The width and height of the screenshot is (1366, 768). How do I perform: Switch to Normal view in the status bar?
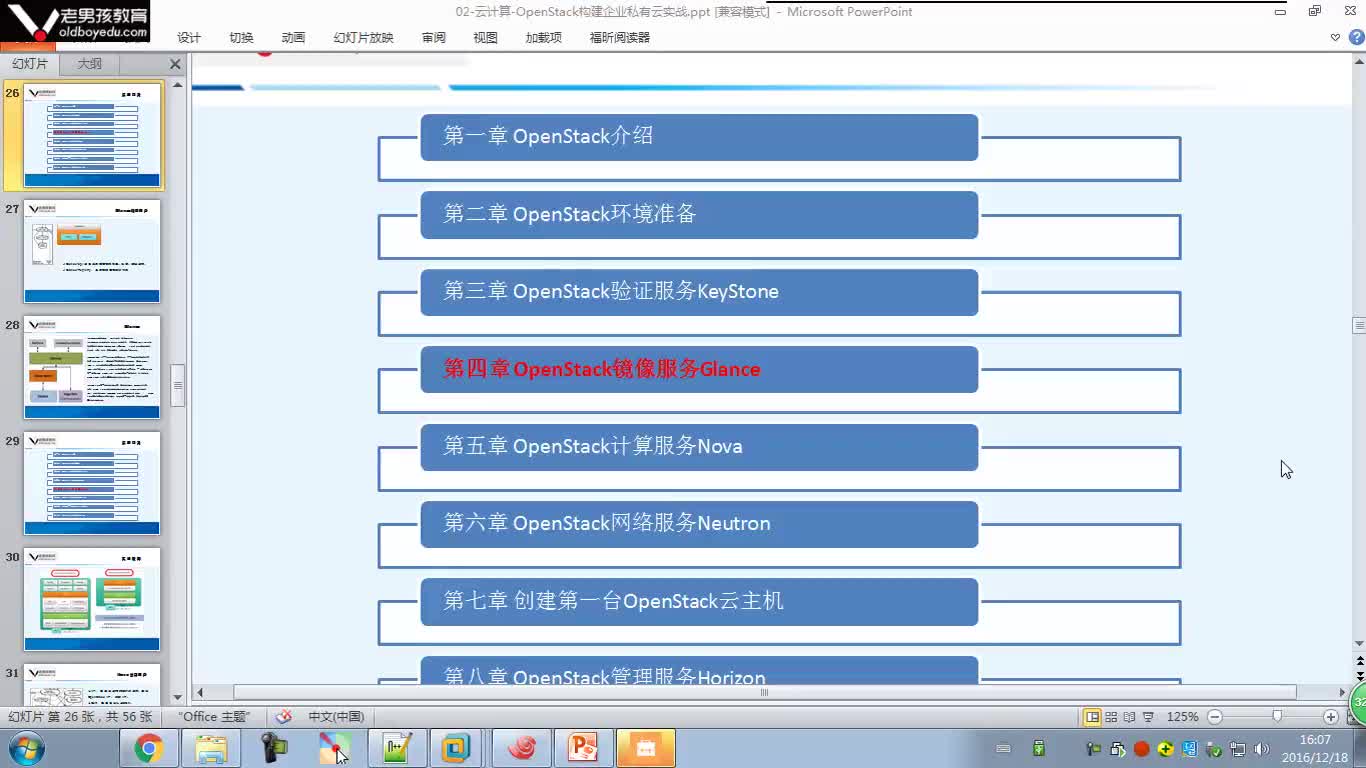pyautogui.click(x=1092, y=716)
